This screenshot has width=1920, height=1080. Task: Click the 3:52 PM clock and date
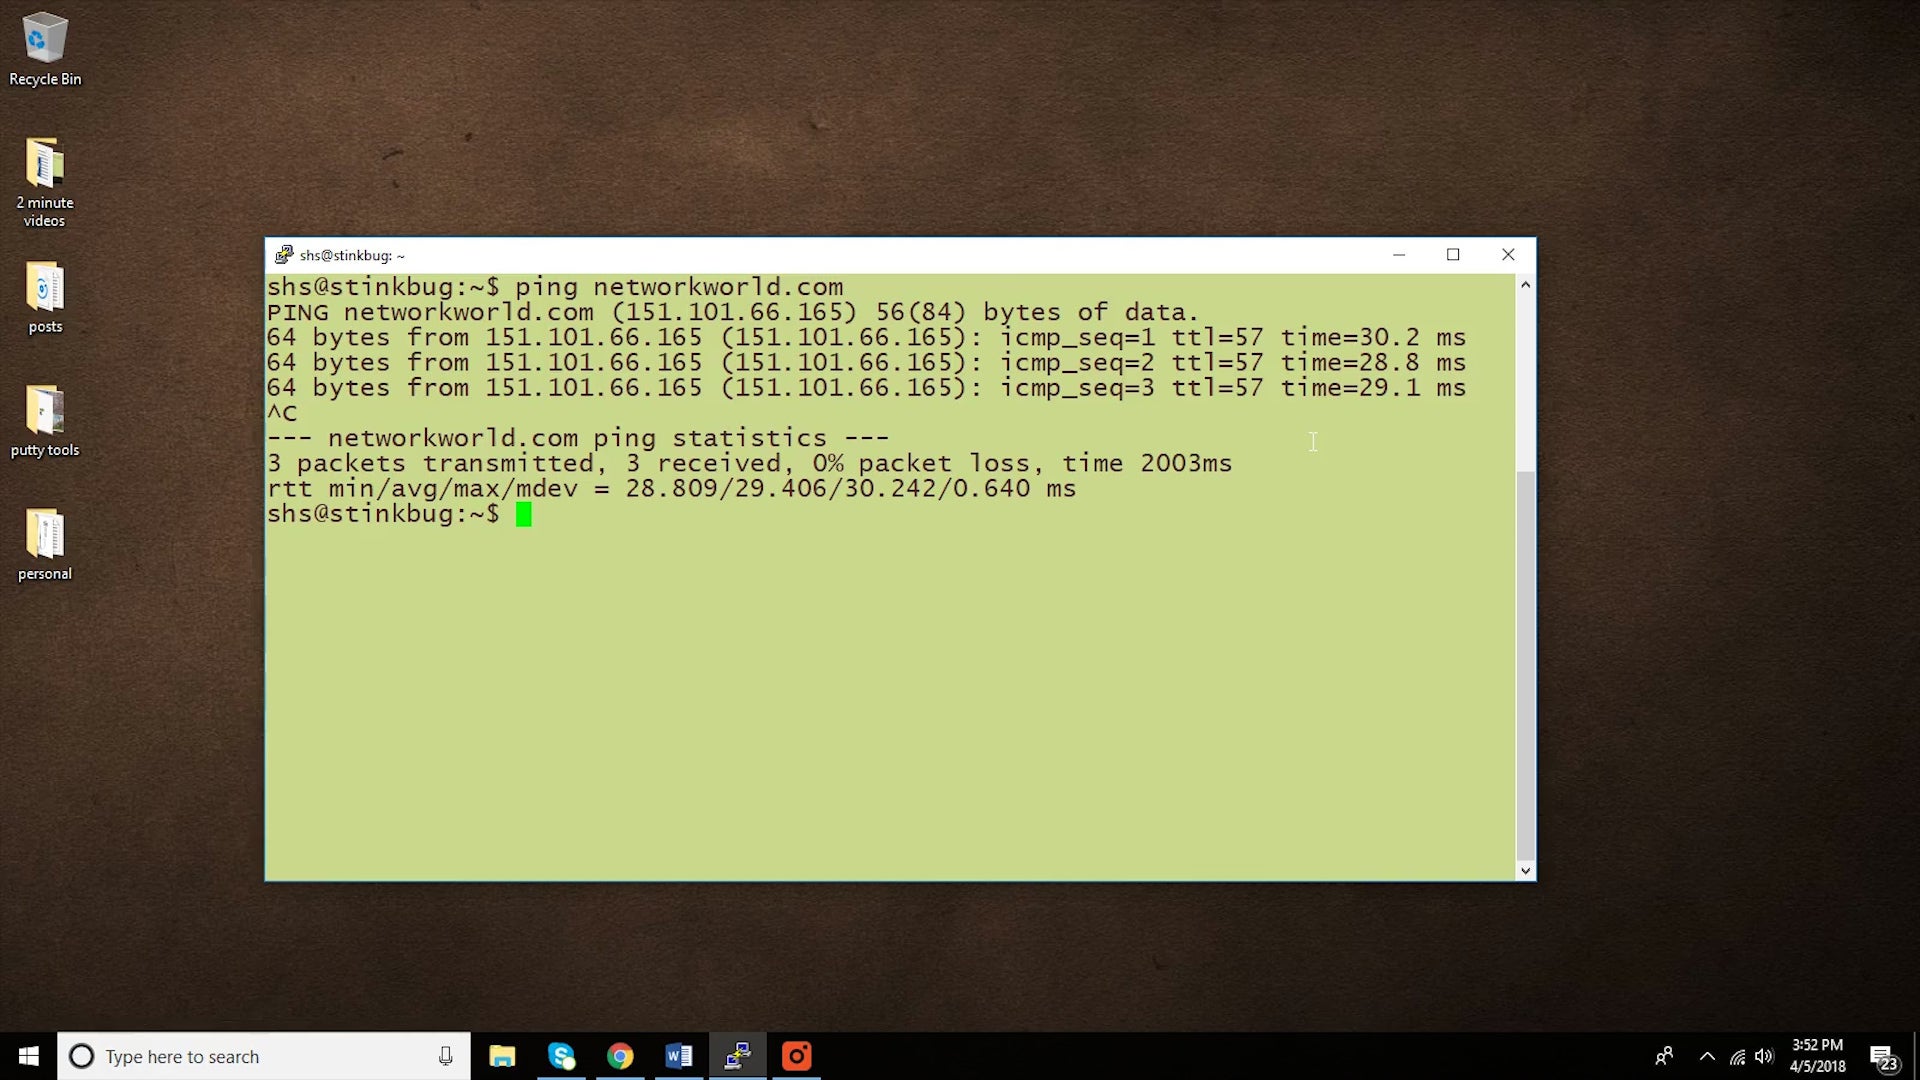point(1817,1056)
